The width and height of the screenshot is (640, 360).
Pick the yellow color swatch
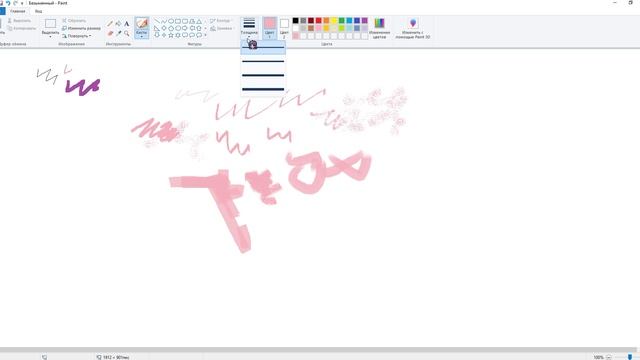coord(334,20)
